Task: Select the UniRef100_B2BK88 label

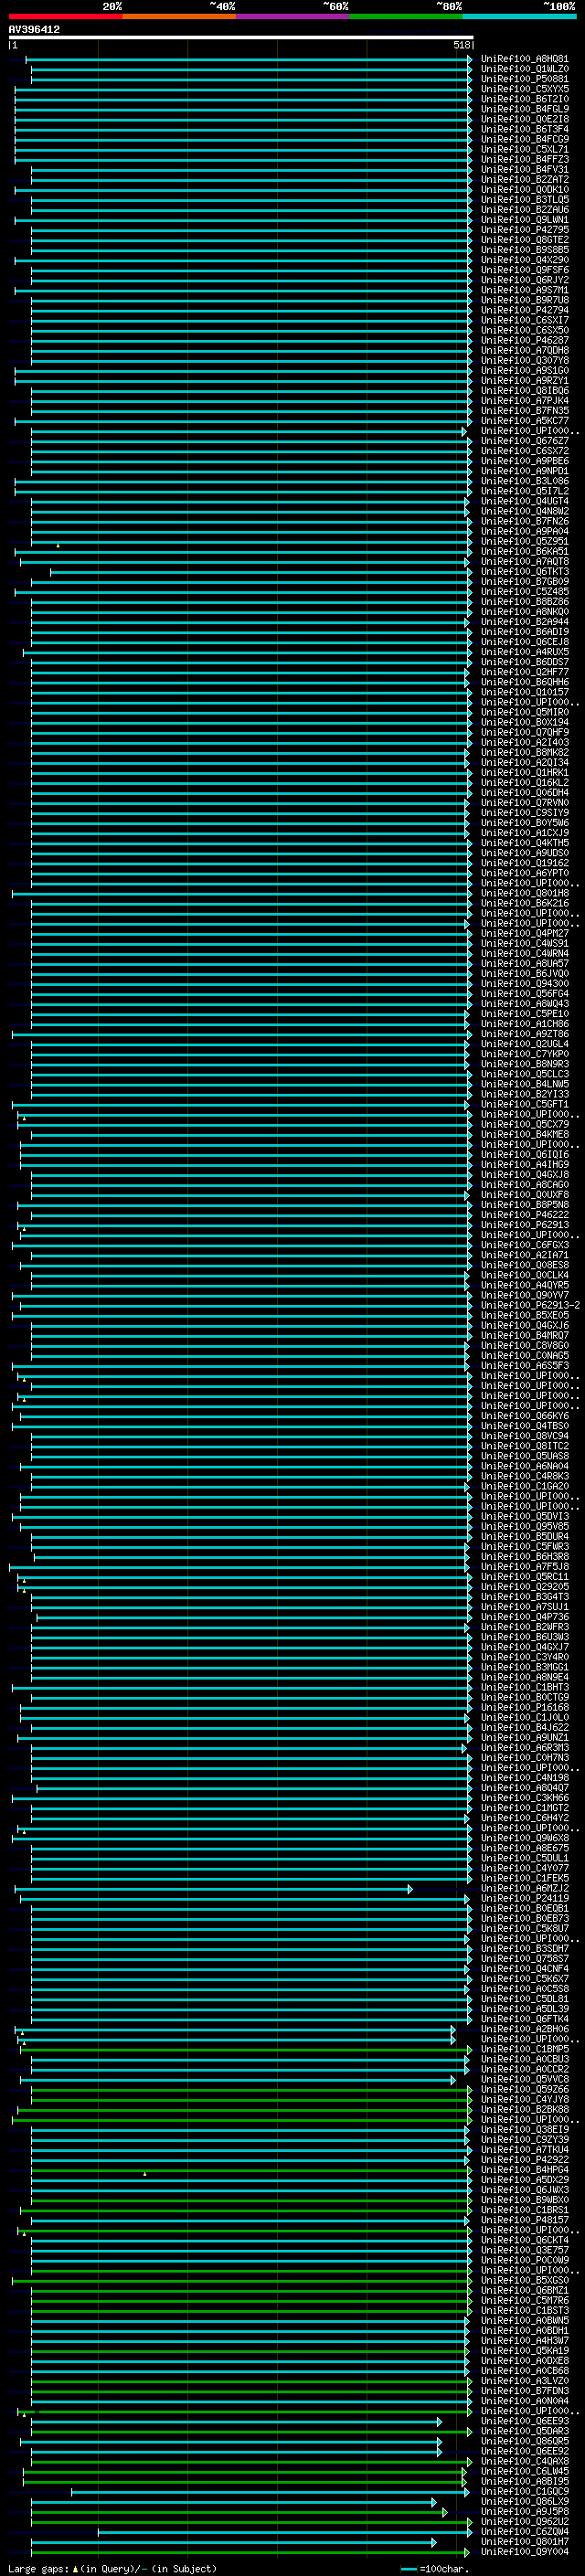Action: [525, 2109]
